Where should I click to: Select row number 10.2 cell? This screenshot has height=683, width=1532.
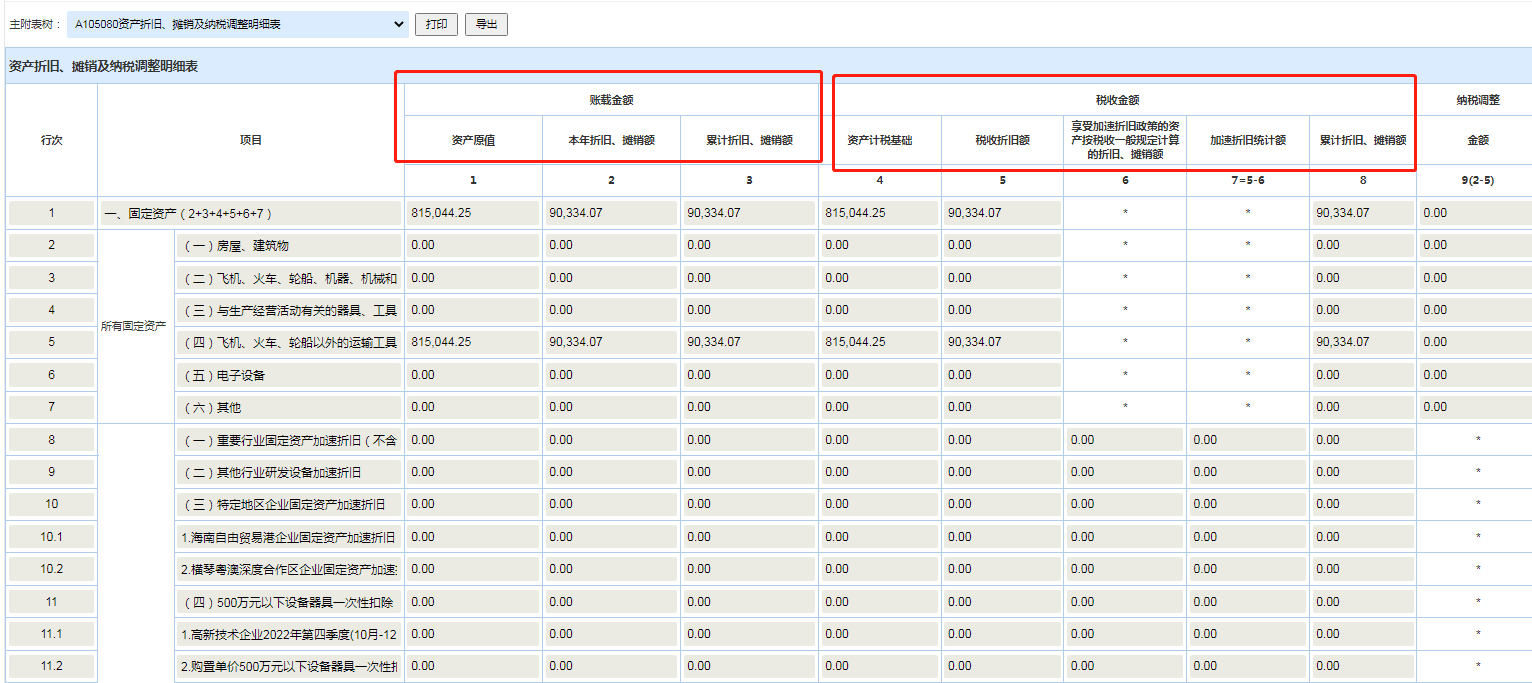51,569
